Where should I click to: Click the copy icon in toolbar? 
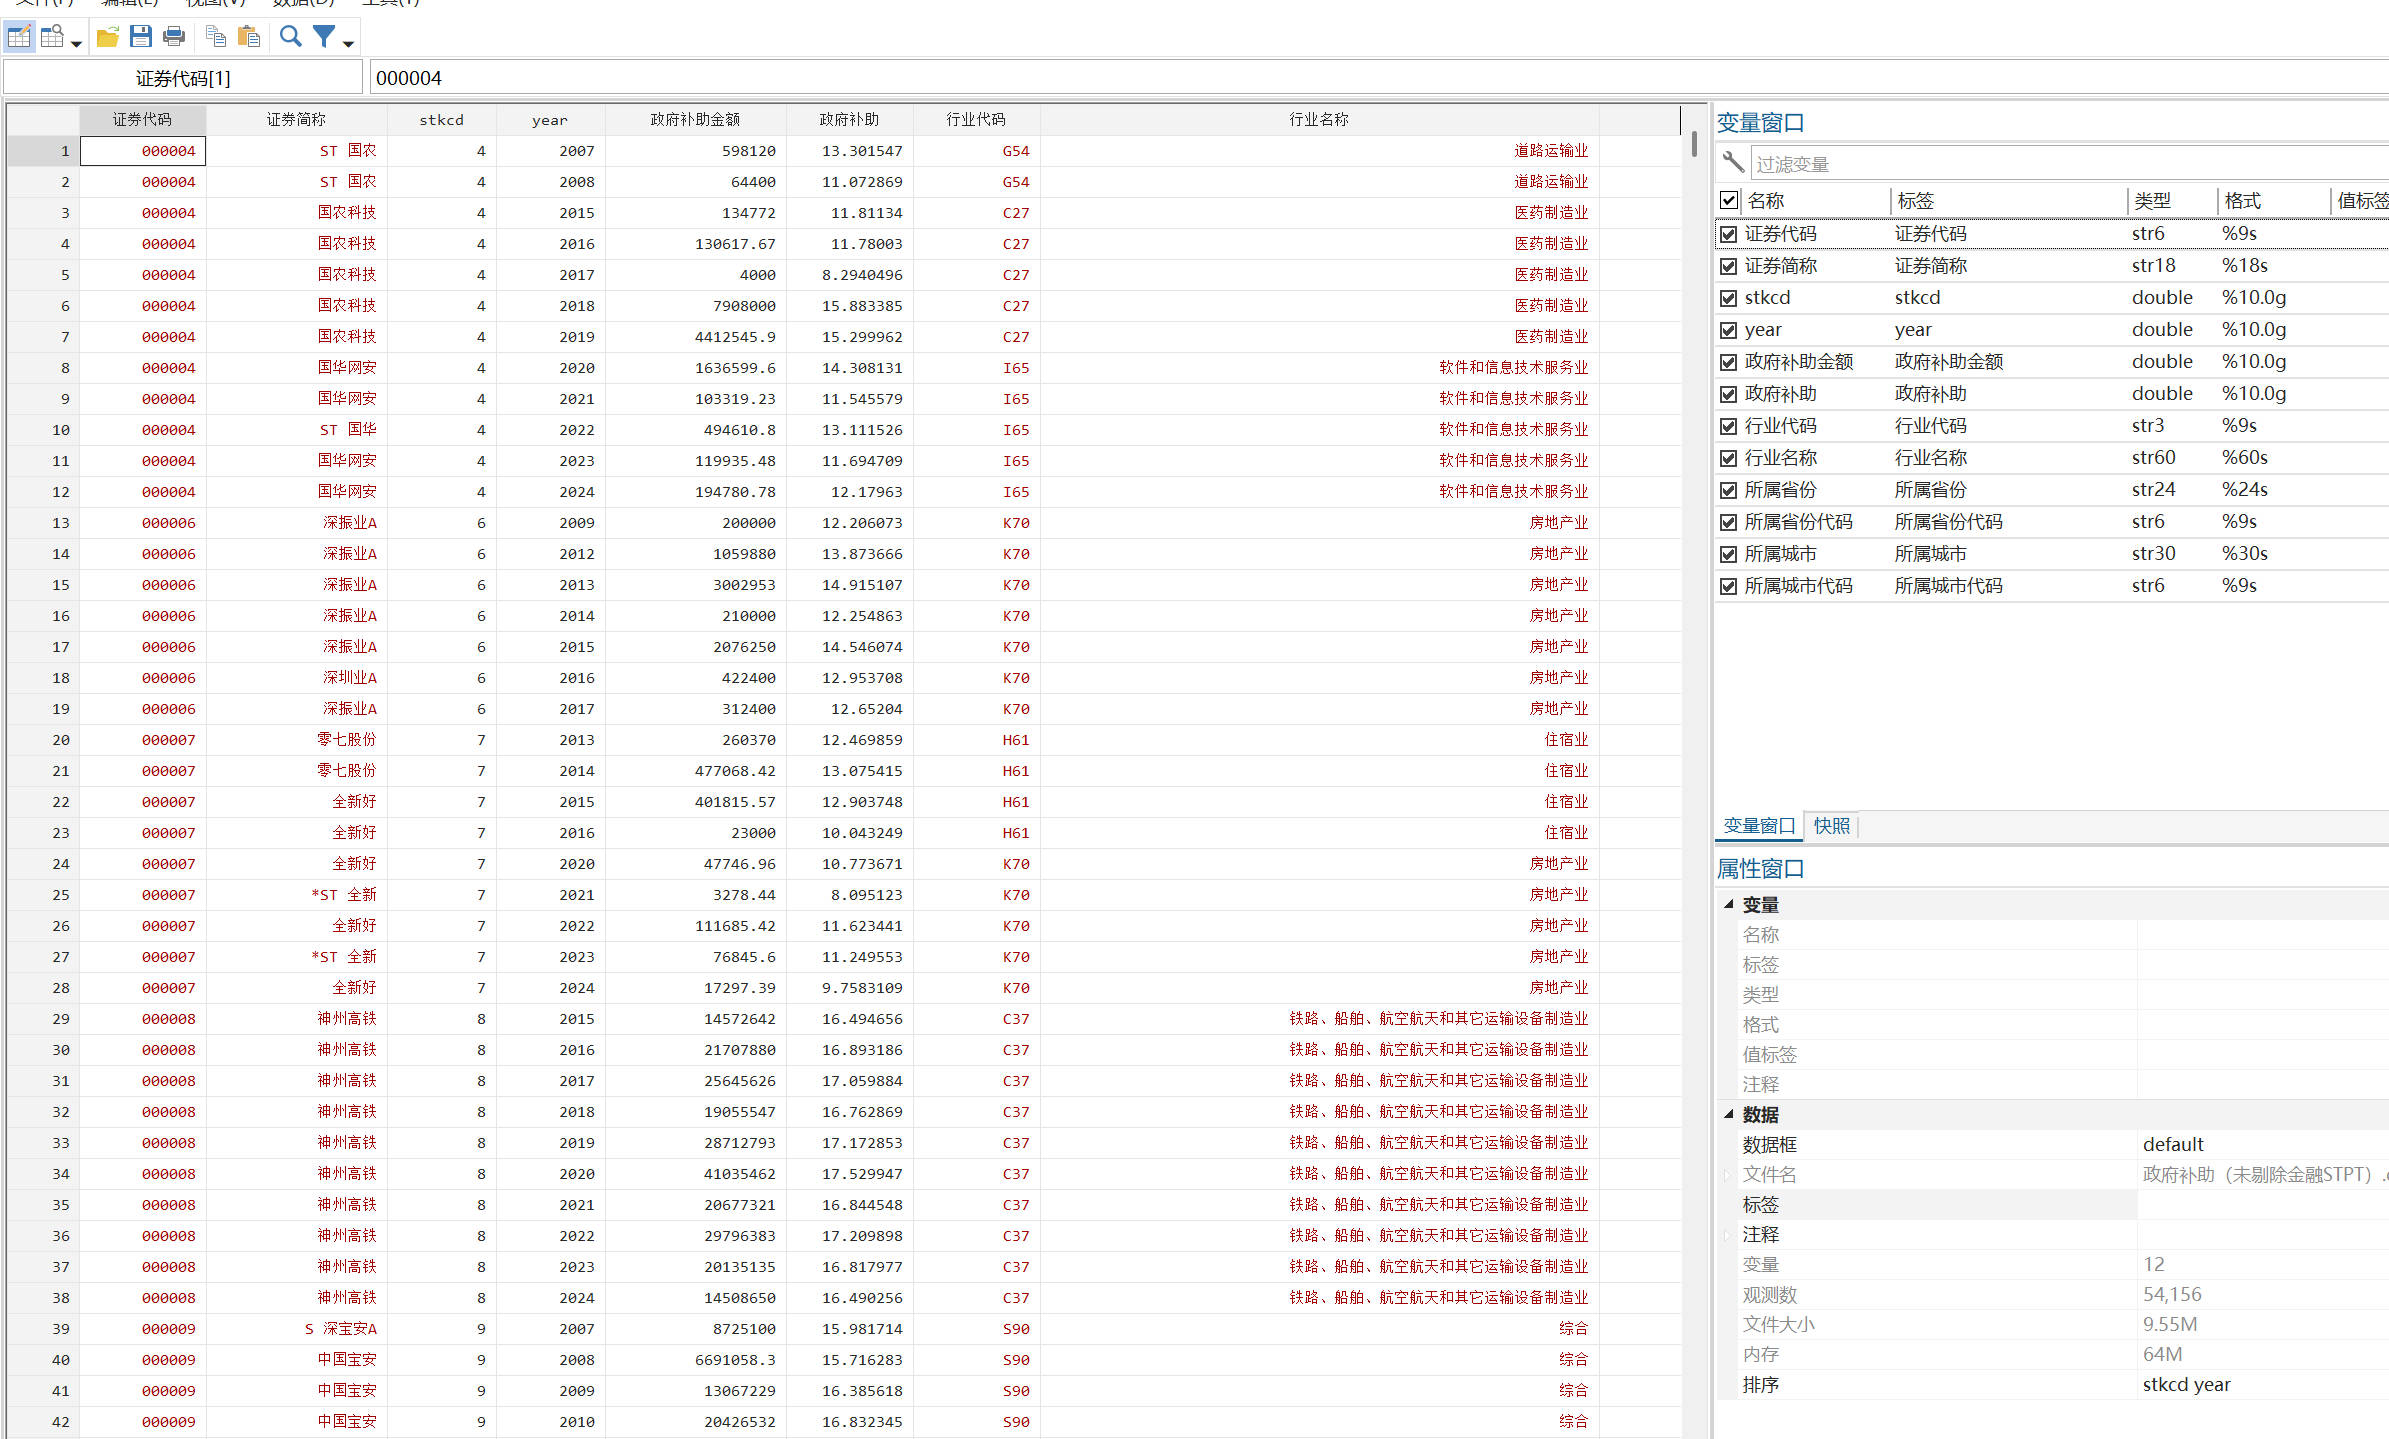pyautogui.click(x=215, y=37)
